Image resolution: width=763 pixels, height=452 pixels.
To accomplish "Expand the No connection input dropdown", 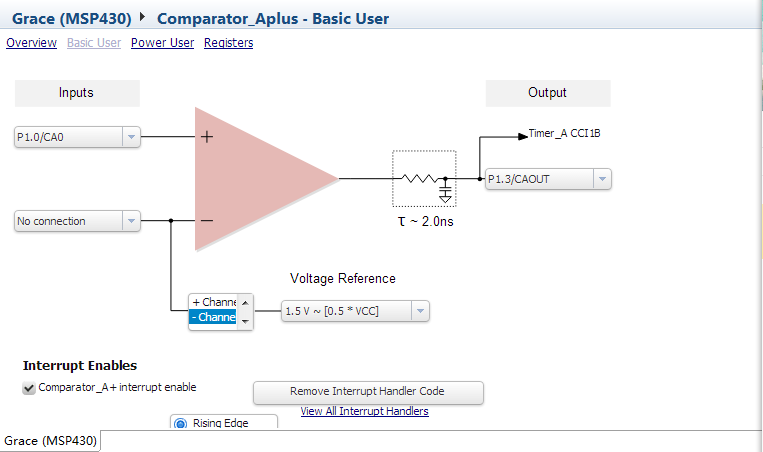I will click(x=131, y=221).
